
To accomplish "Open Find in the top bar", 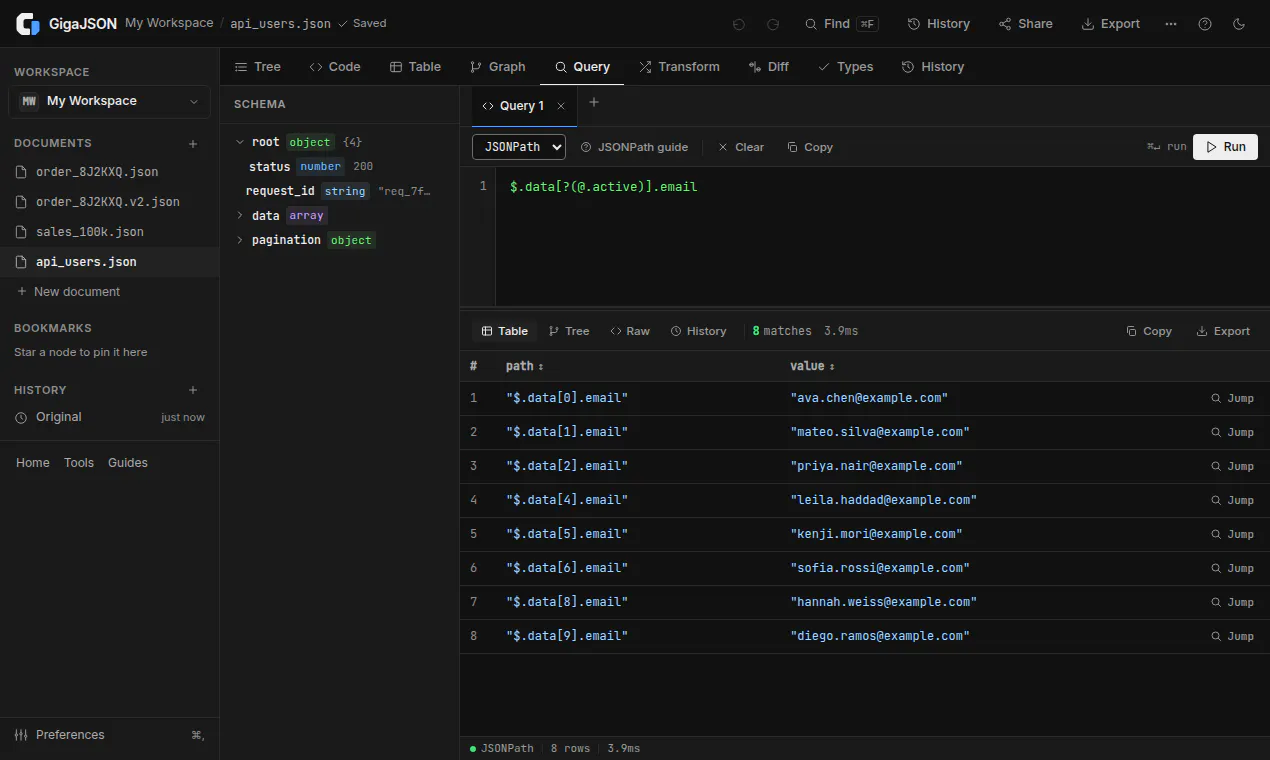I will tap(841, 24).
